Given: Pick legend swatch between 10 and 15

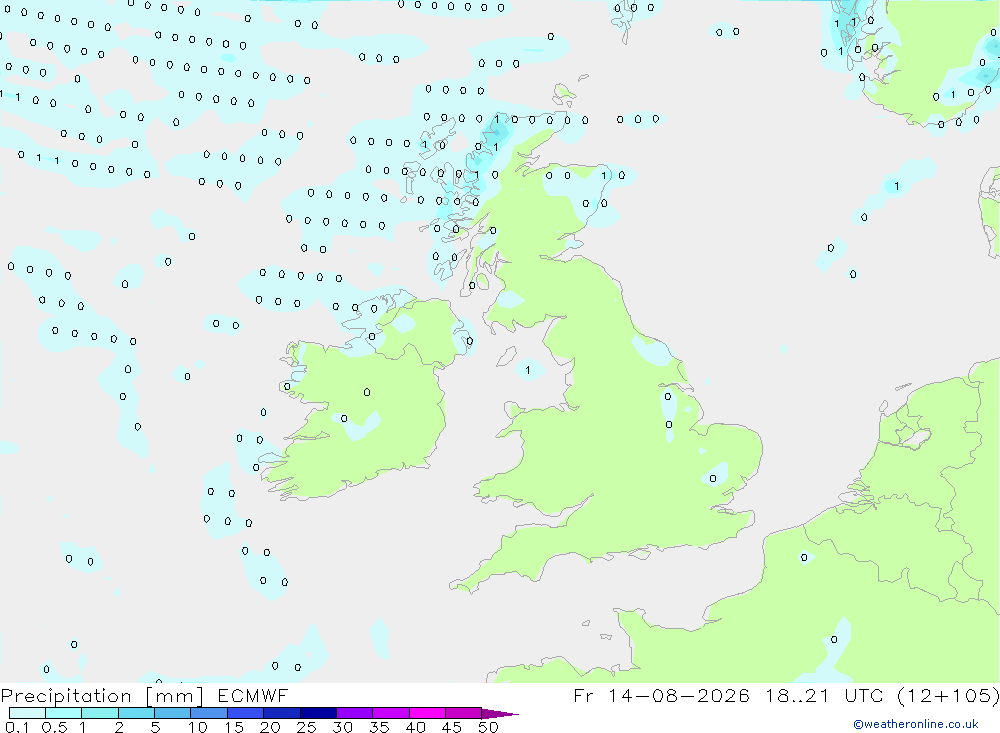Looking at the screenshot, I should pos(209,713).
